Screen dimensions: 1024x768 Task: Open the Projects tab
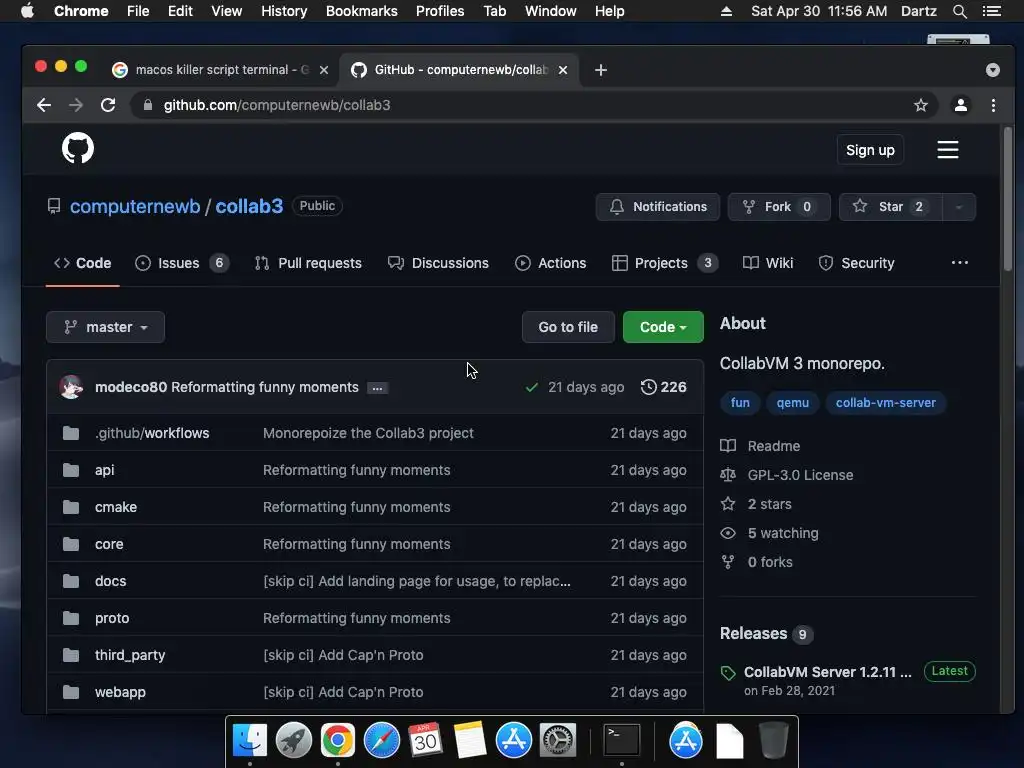tap(664, 263)
